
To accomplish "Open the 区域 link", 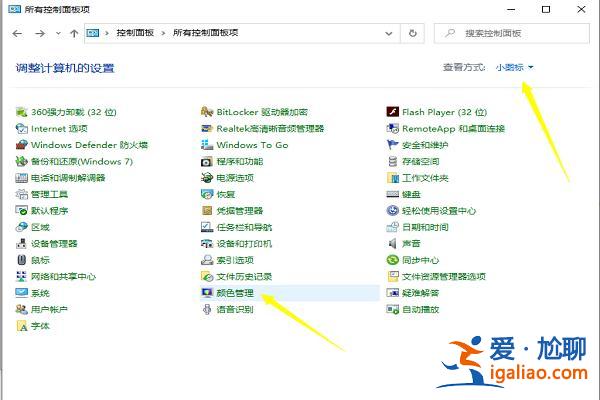I will pyautogui.click(x=40, y=227).
